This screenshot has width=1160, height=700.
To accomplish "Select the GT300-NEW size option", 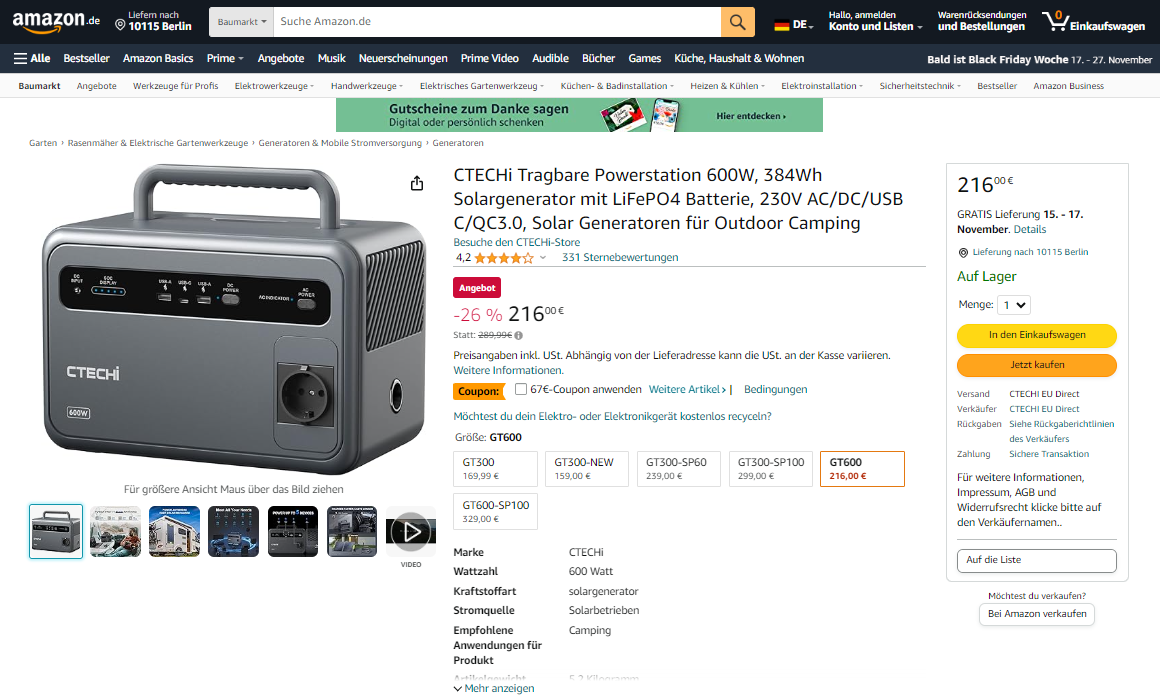I will click(587, 468).
